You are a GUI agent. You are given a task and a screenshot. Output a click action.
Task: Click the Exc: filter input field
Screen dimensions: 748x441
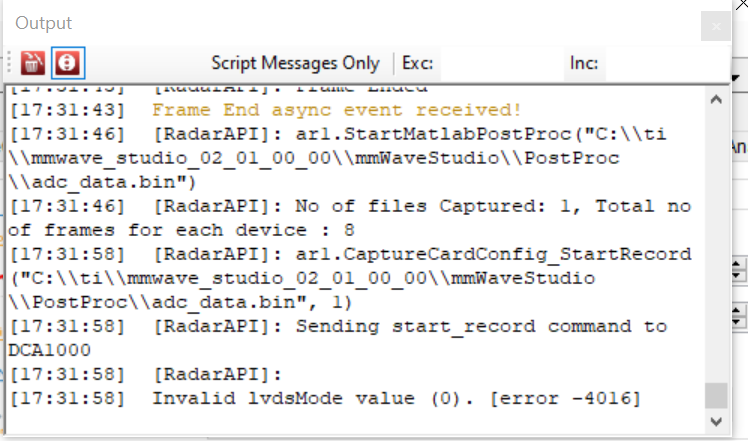(495, 63)
